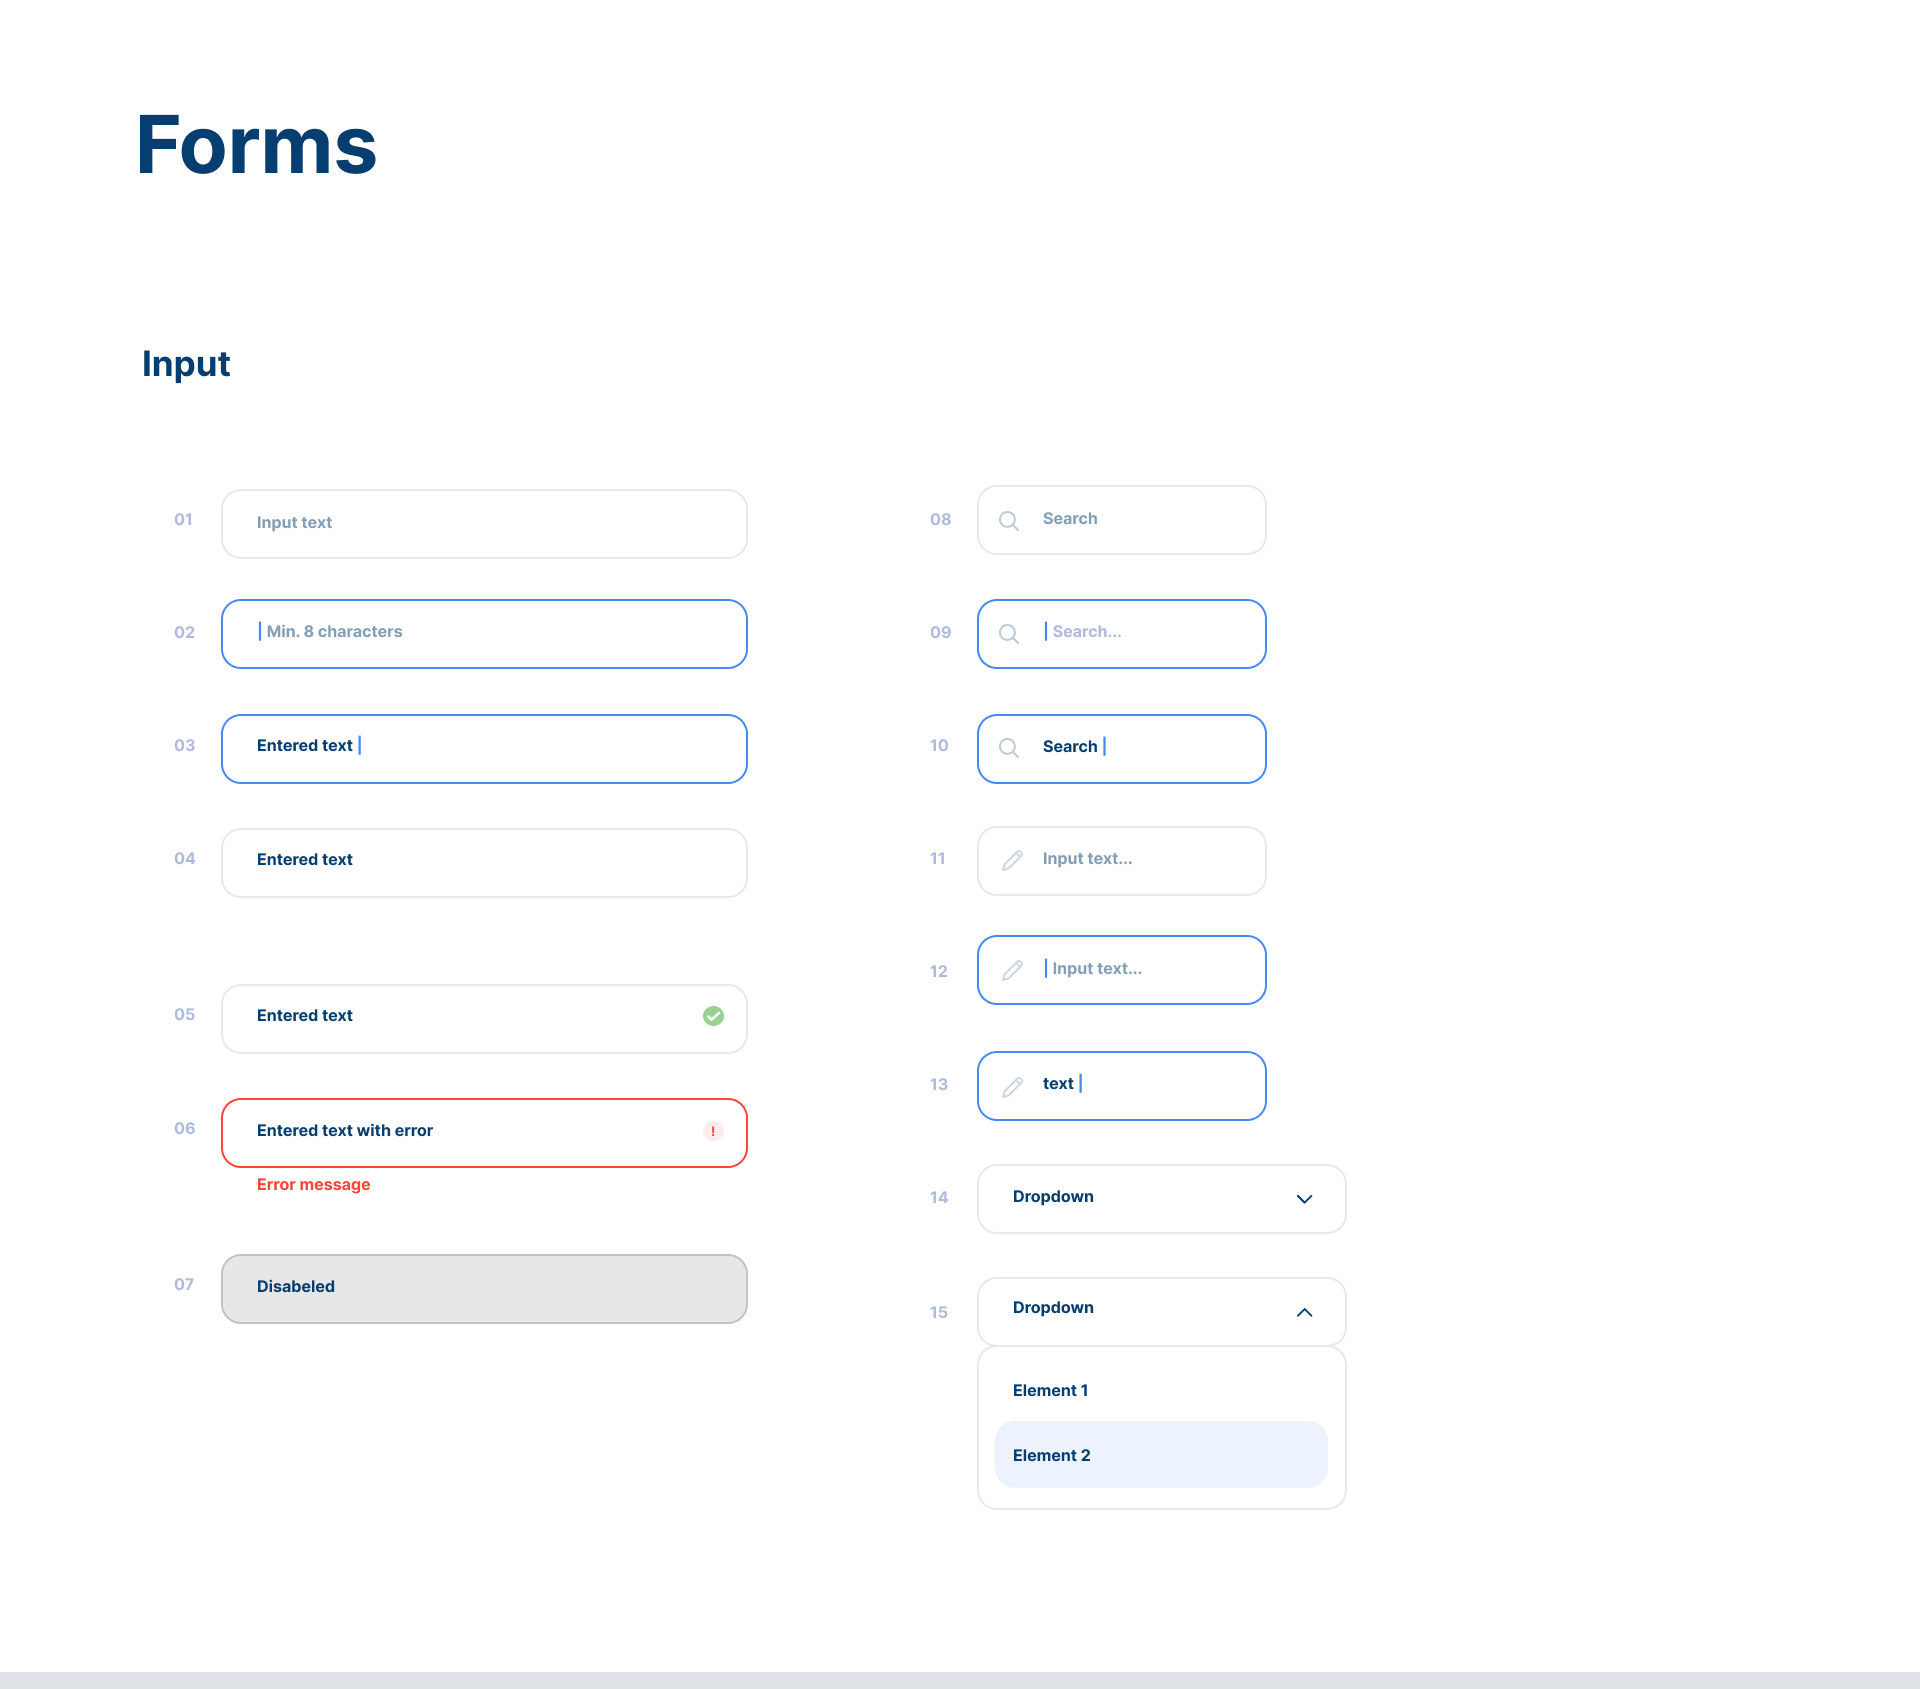Click the pencil icon beside 'text' input

coord(1012,1086)
